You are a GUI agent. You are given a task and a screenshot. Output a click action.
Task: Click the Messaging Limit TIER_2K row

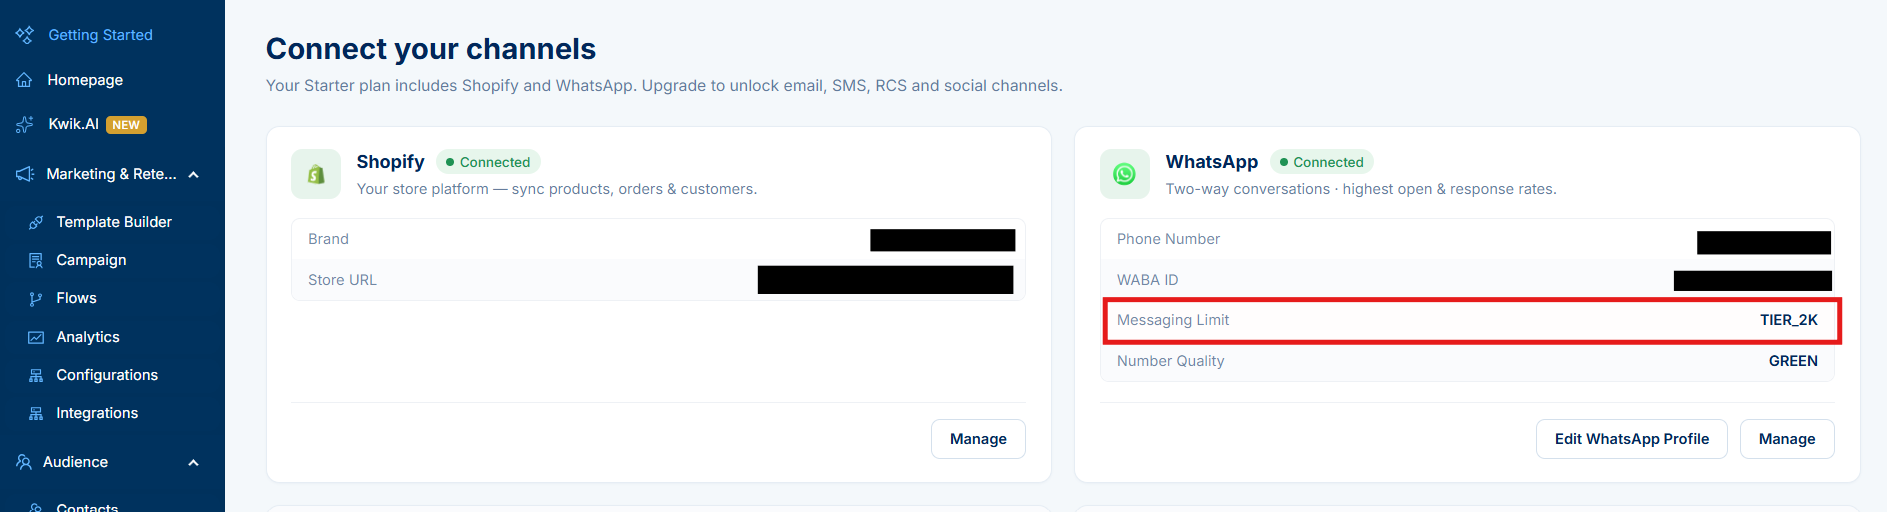click(x=1467, y=320)
